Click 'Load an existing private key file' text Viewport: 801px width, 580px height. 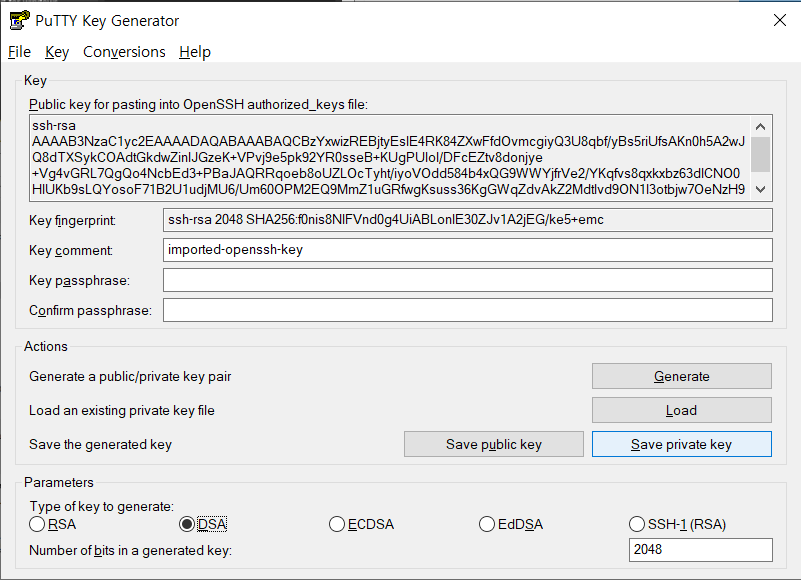pos(122,410)
